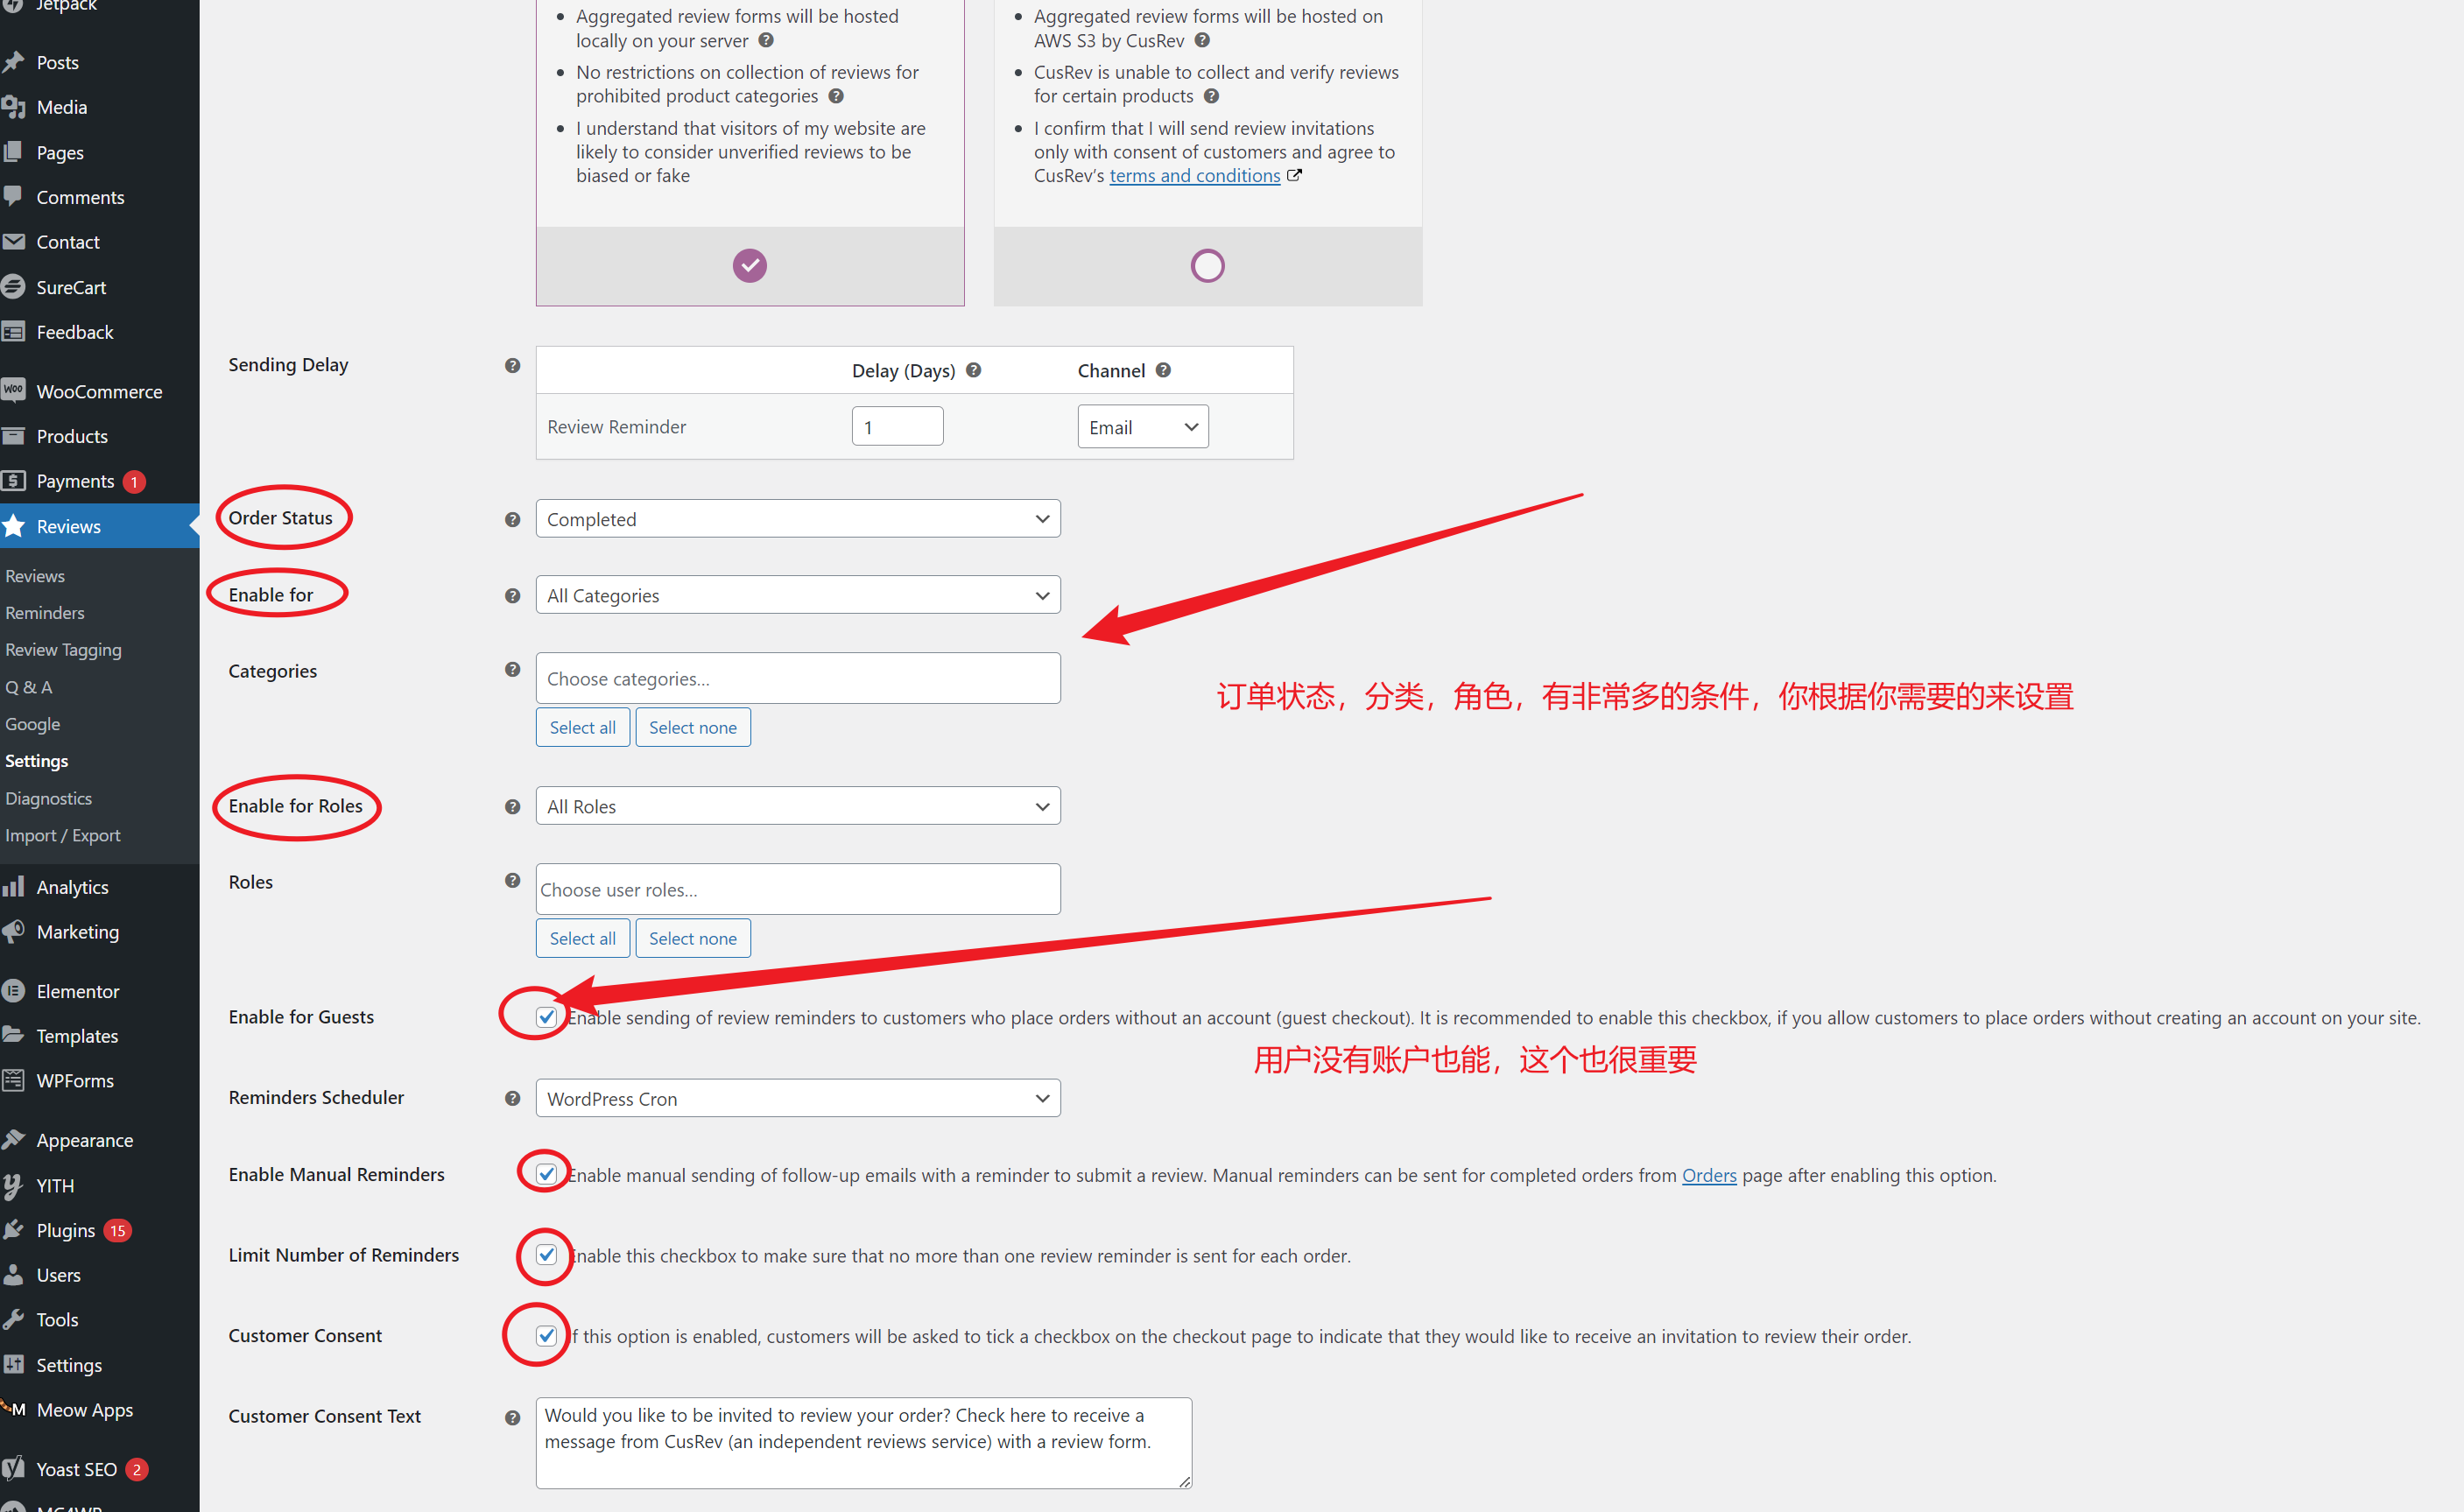Expand the Enable for dropdown
Viewport: 2464px width, 1512px height.
[x=794, y=595]
